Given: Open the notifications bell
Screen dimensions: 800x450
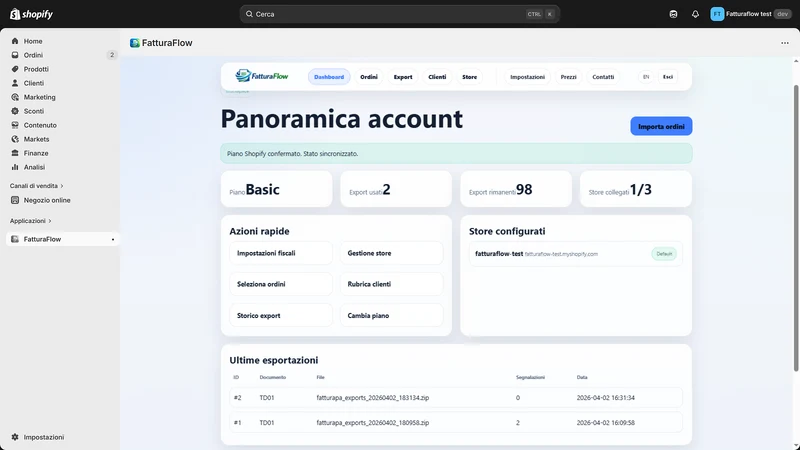Looking at the screenshot, I should tap(695, 14).
